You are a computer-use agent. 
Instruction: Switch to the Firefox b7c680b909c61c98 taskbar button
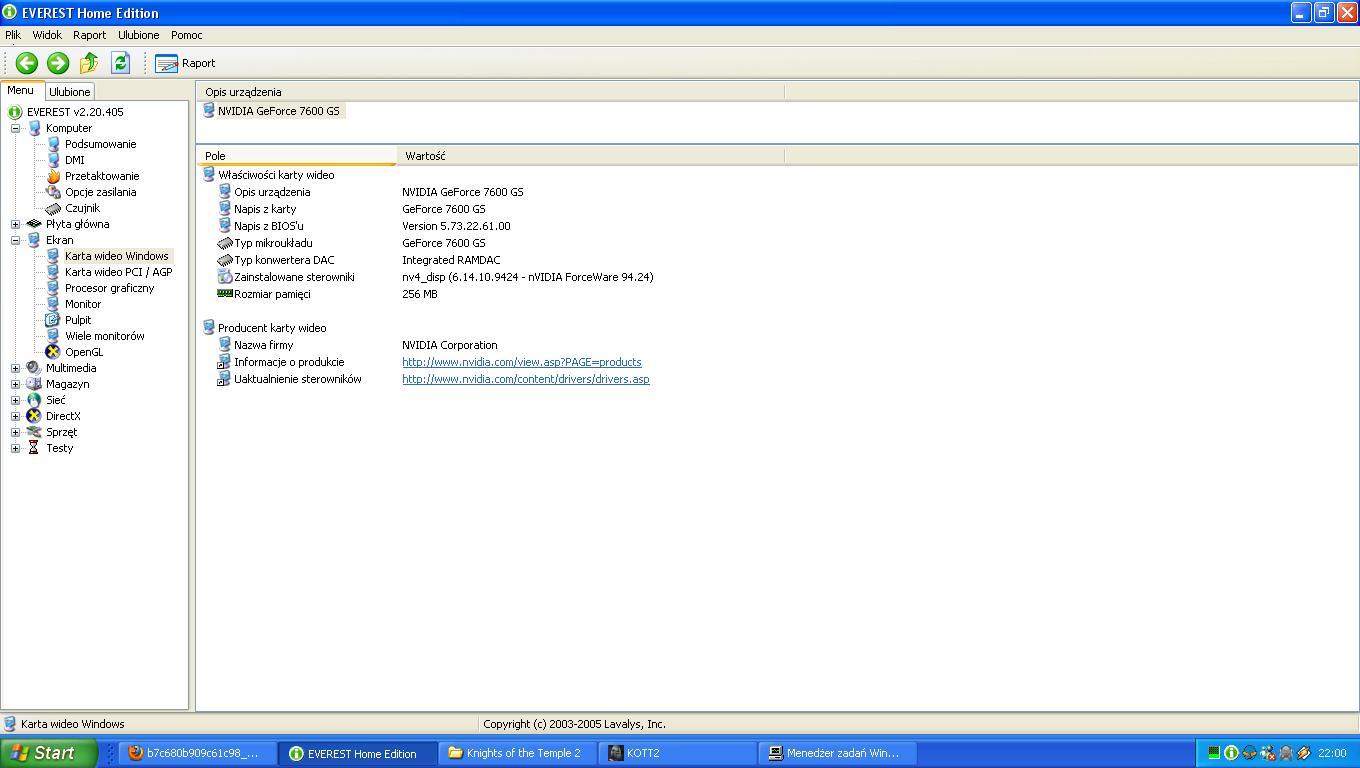198,753
